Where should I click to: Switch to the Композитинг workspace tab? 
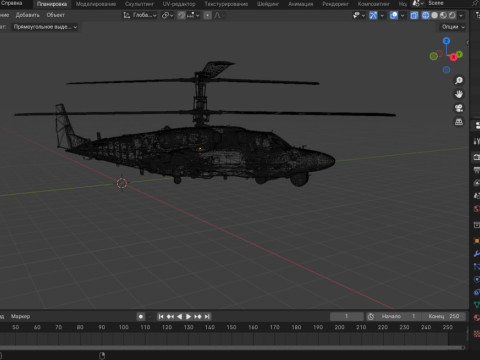(x=373, y=4)
